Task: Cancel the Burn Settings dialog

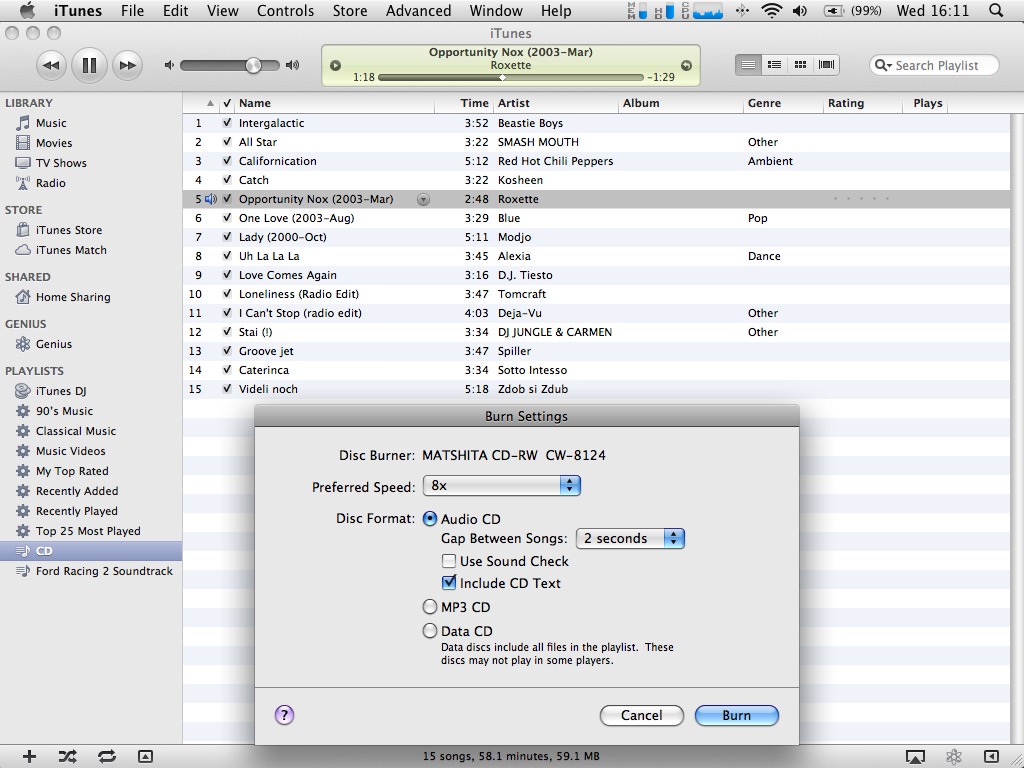Action: [641, 715]
